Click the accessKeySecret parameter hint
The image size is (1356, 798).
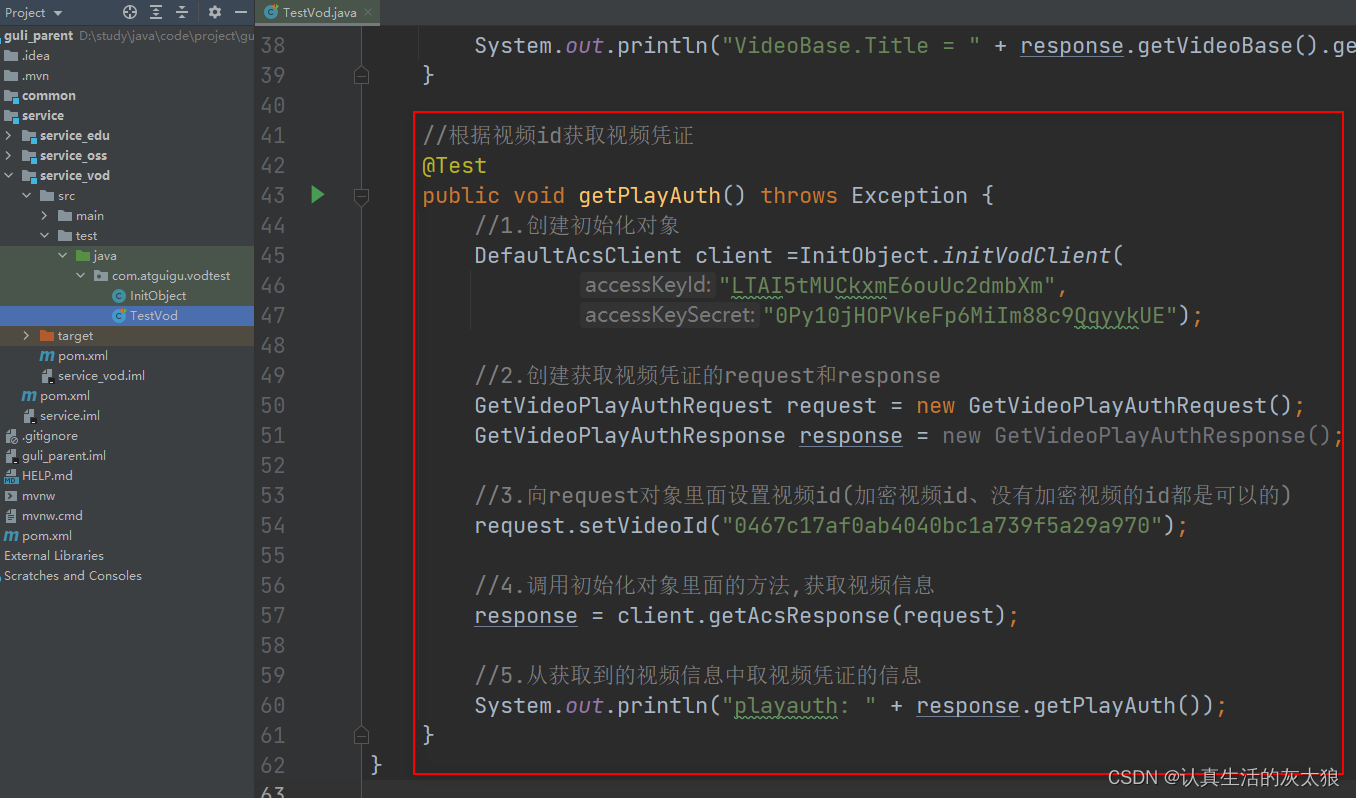[x=670, y=316]
